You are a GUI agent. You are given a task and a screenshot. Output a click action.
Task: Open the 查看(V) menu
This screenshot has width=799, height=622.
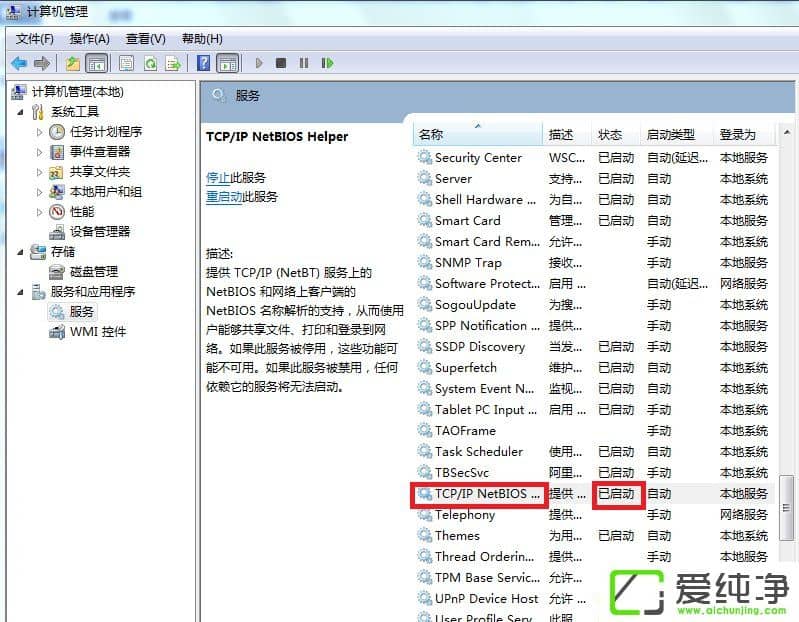[x=146, y=38]
